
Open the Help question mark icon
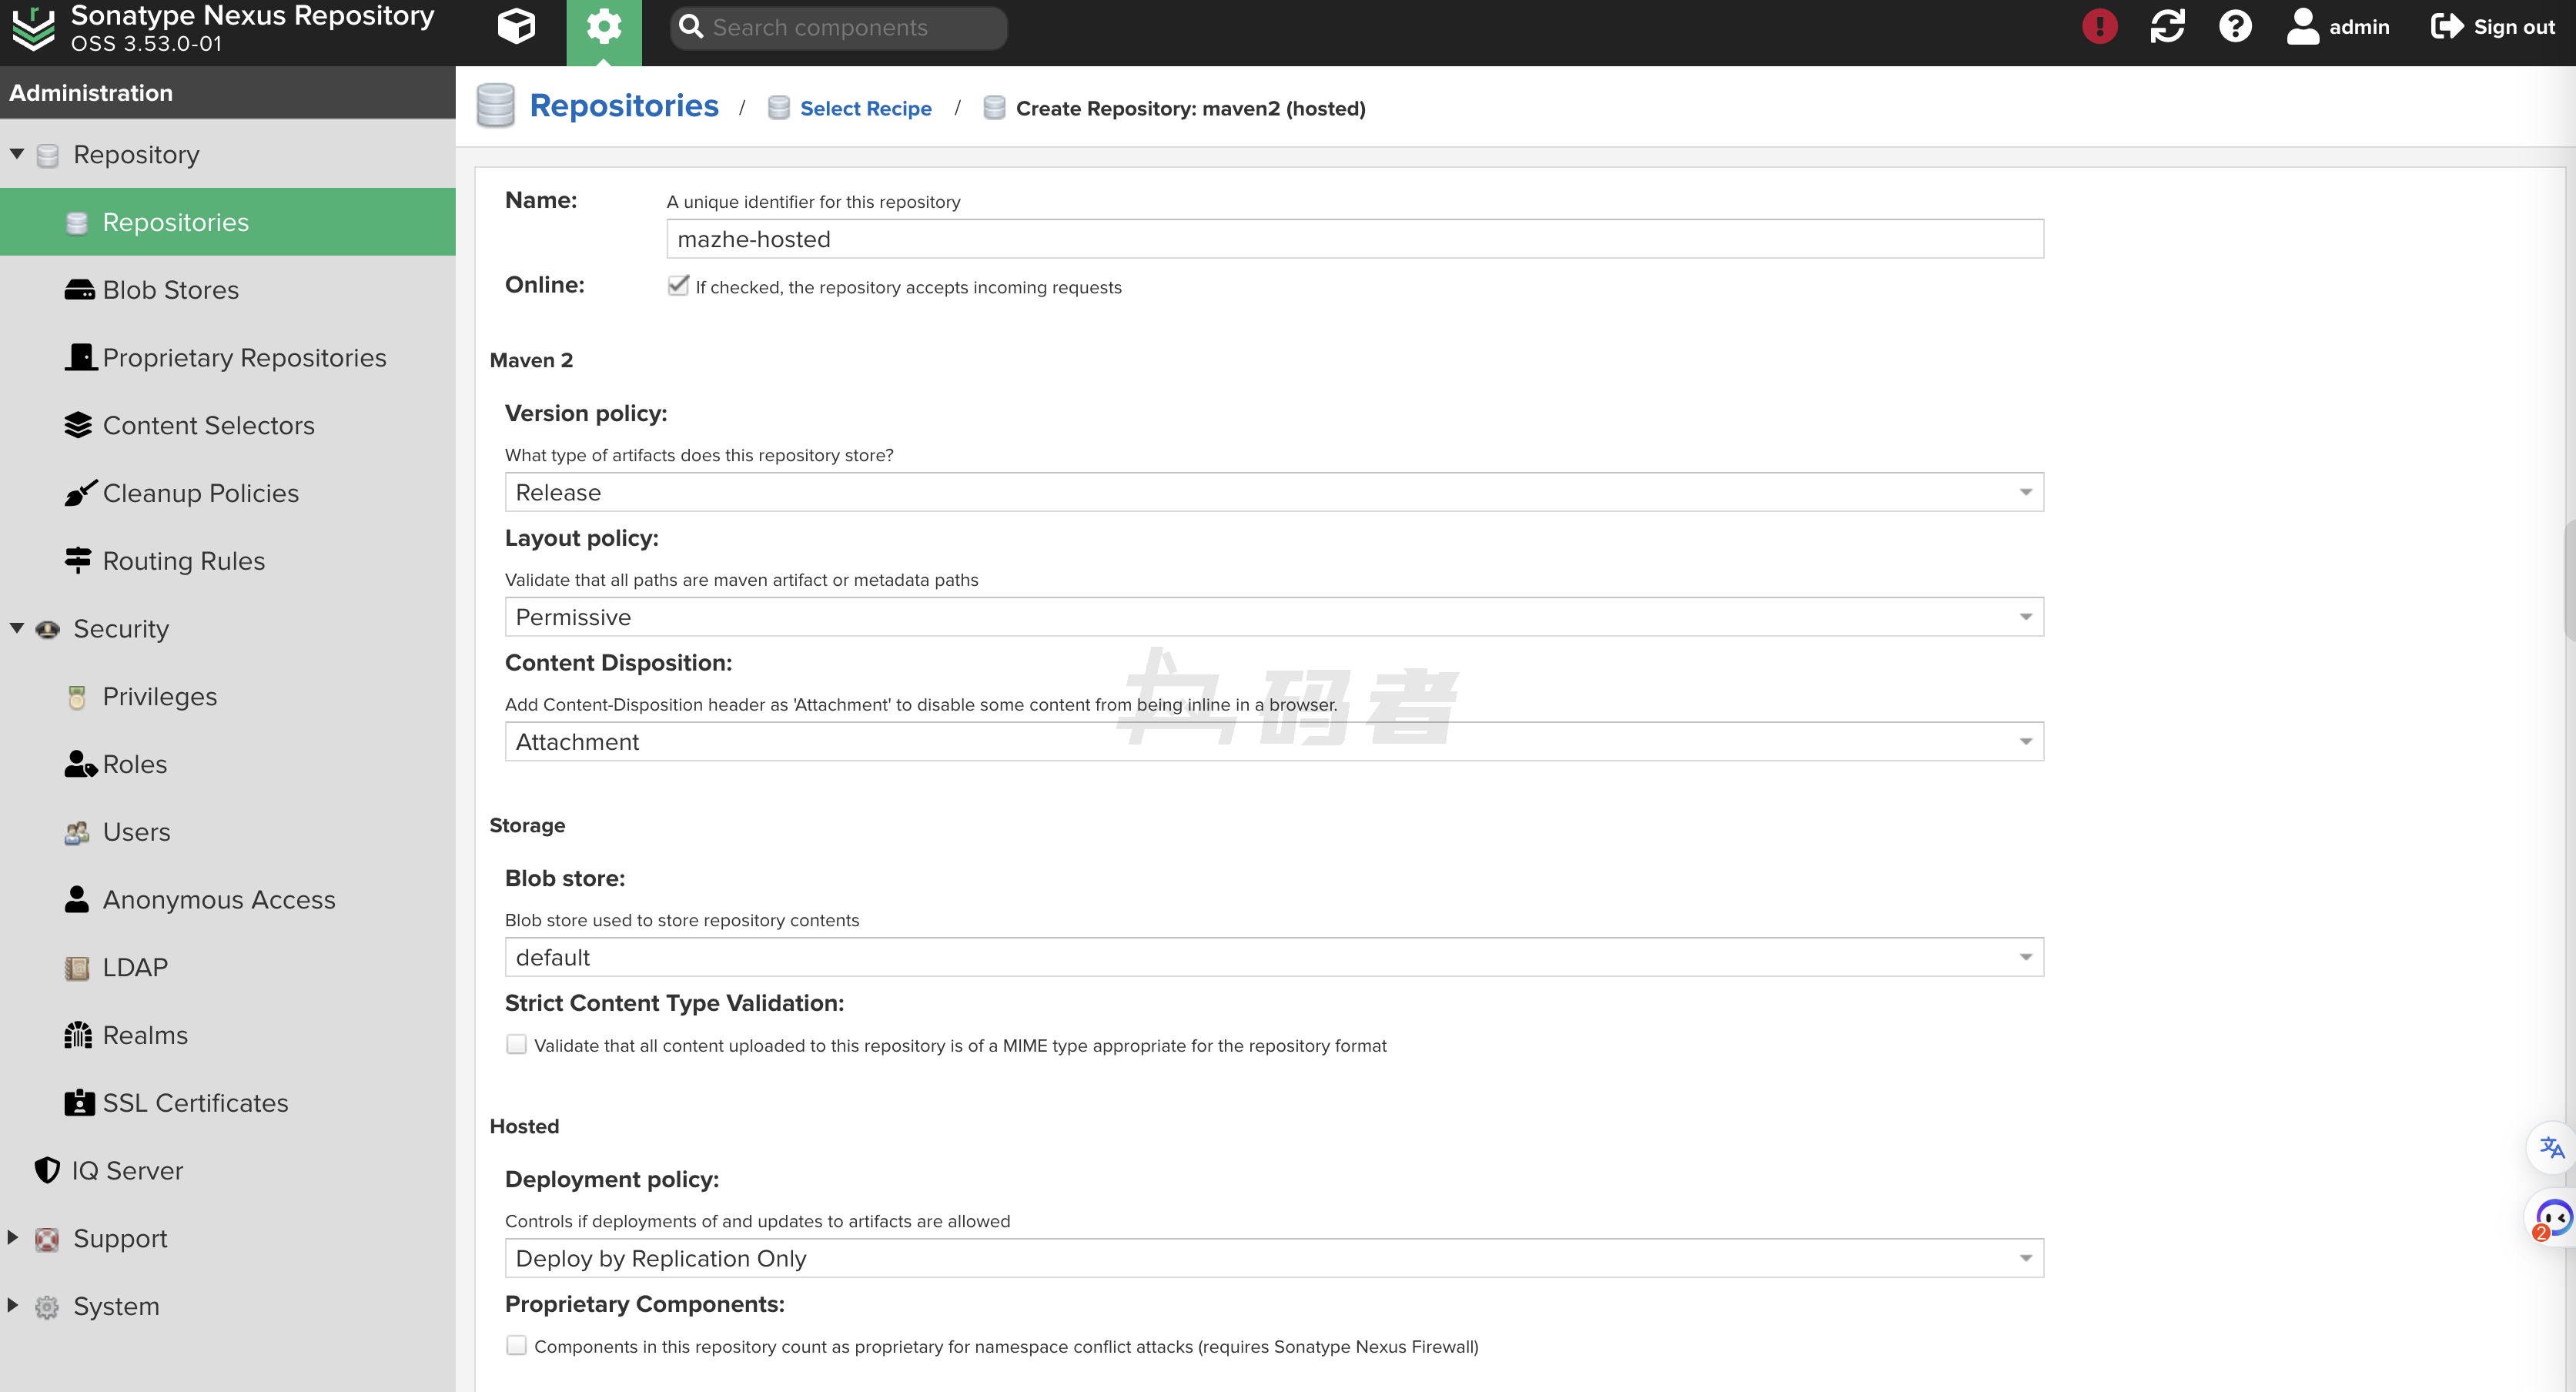[2235, 27]
